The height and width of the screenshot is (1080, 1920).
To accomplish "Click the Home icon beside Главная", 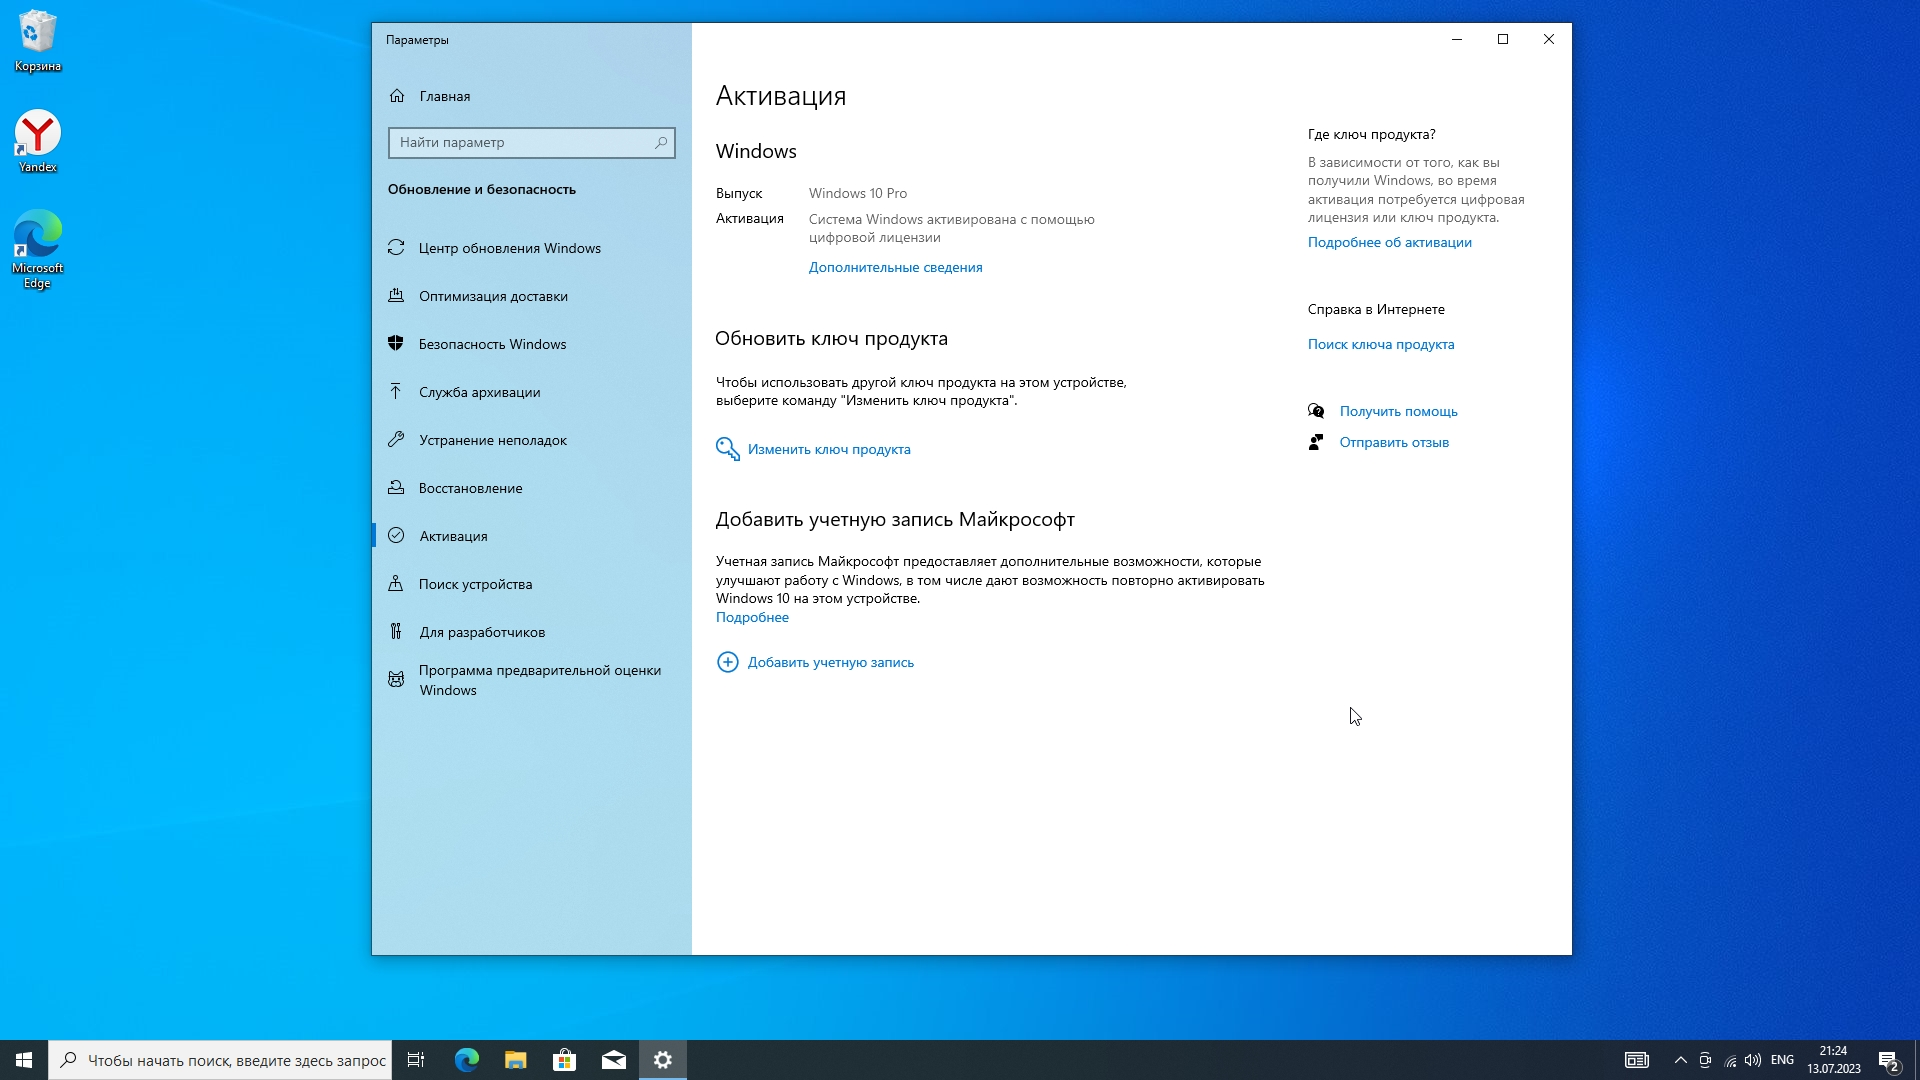I will click(x=397, y=96).
